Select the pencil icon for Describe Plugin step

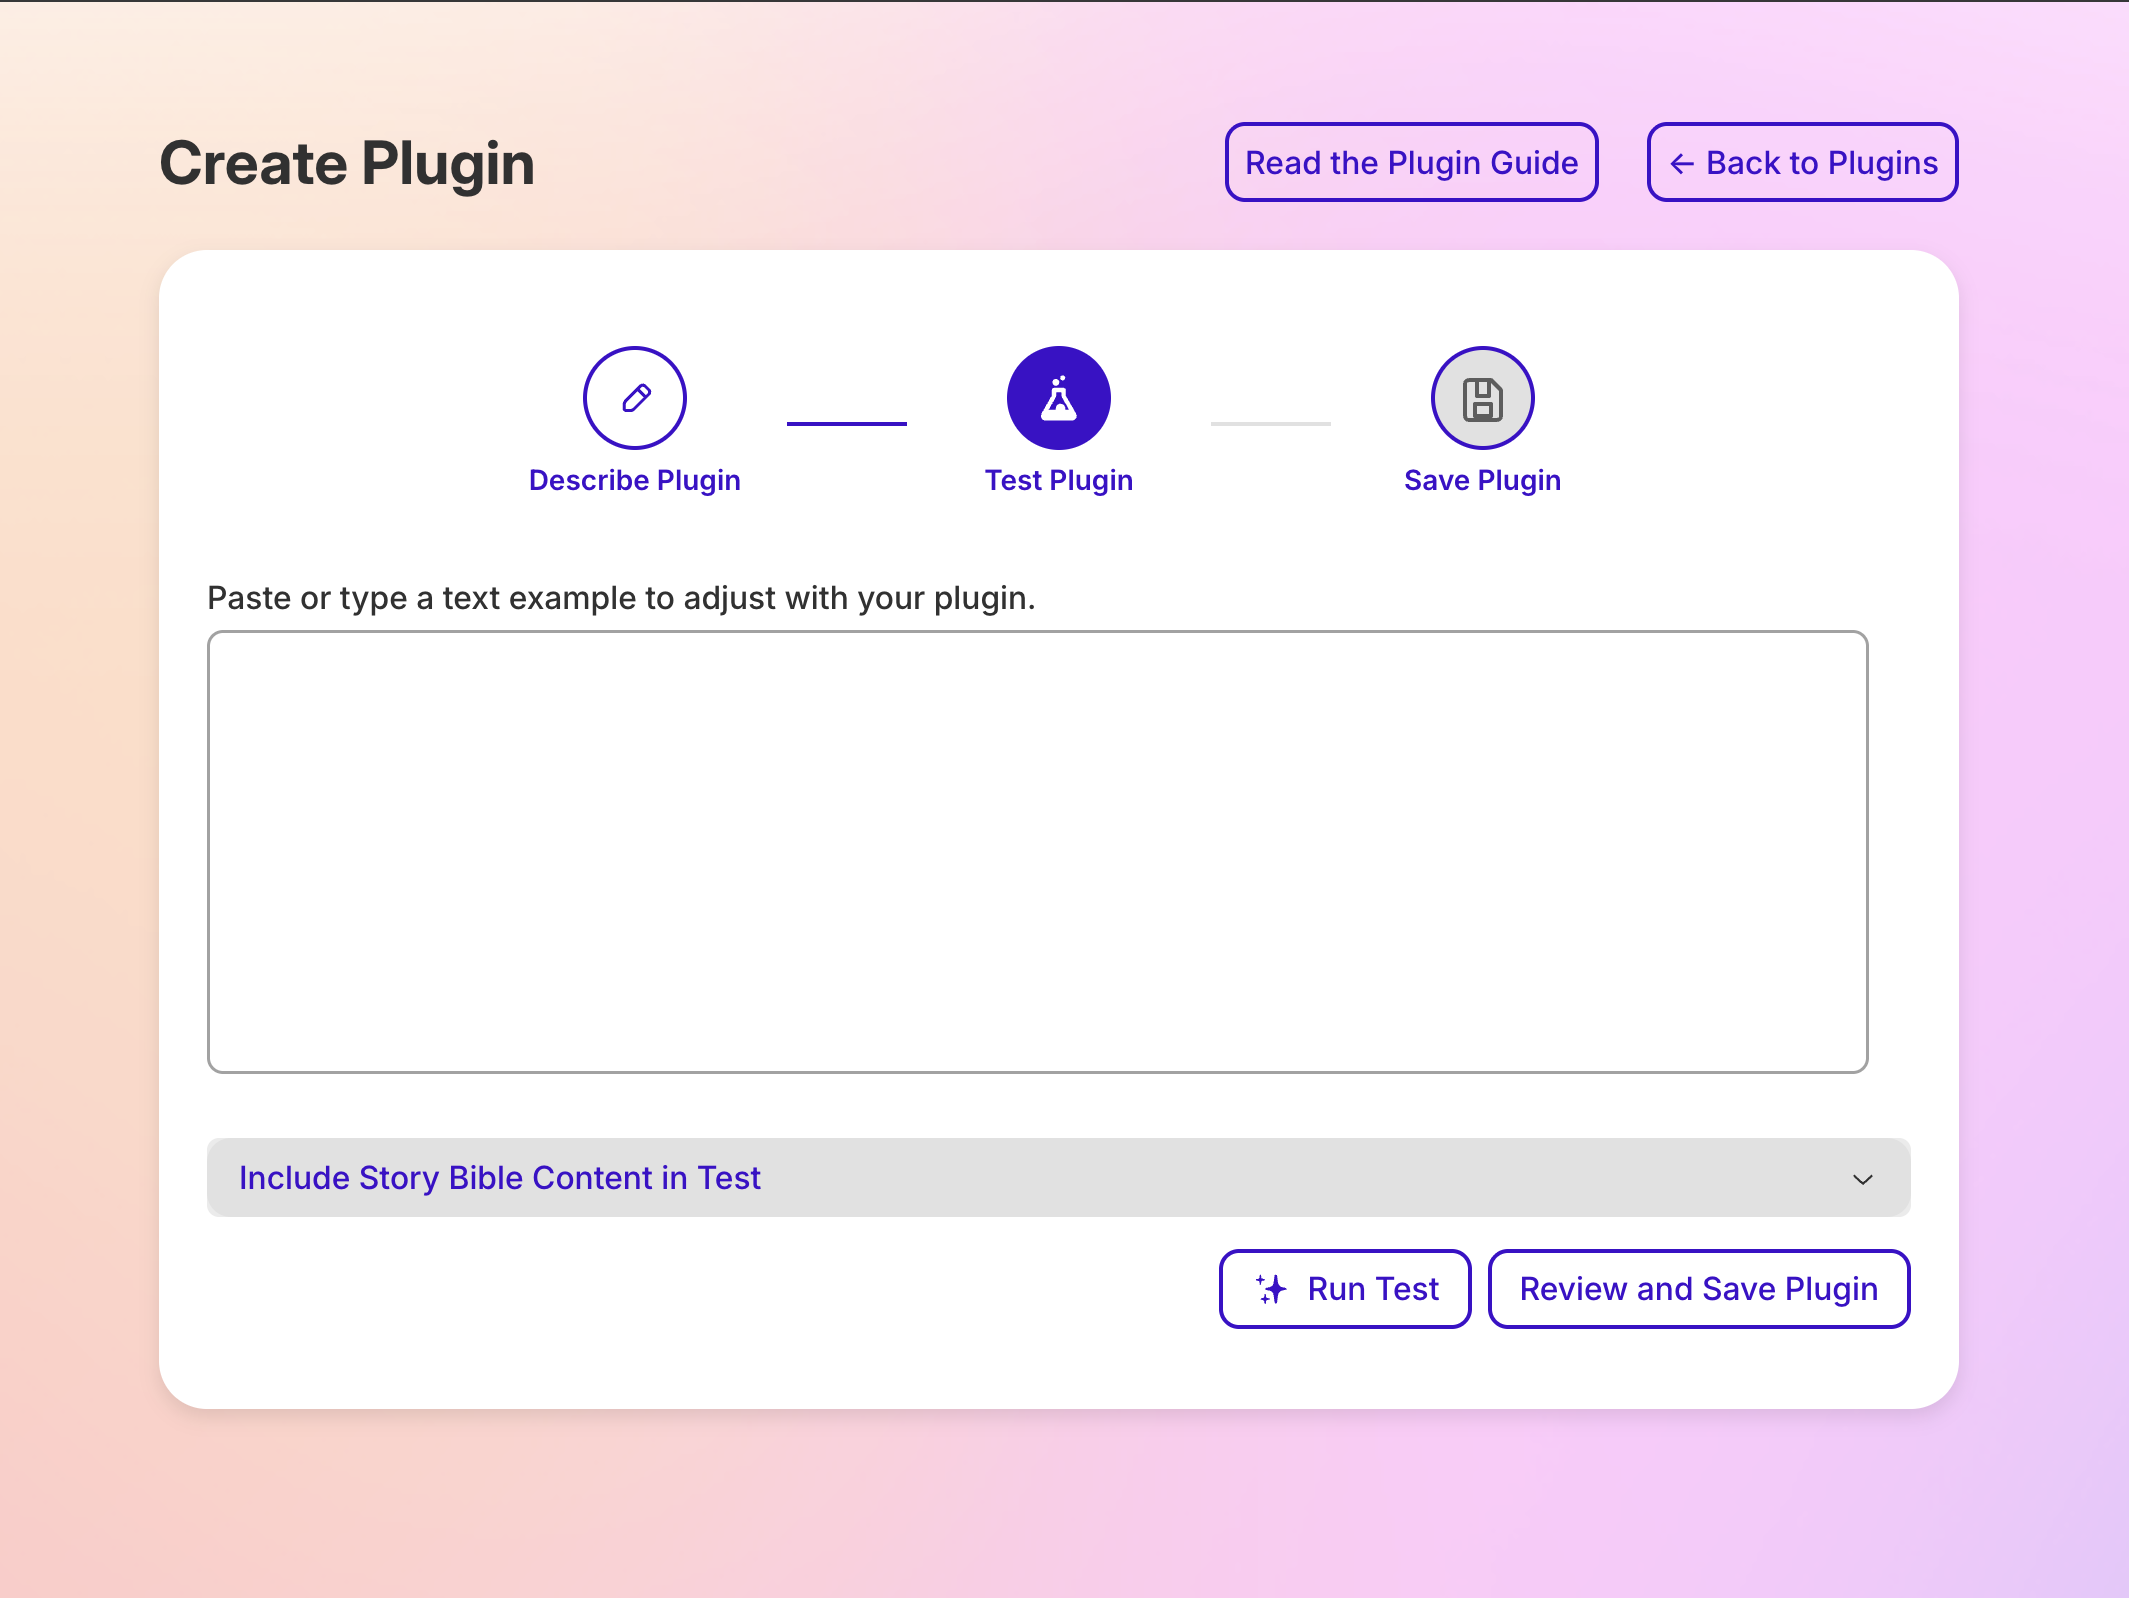(x=634, y=397)
